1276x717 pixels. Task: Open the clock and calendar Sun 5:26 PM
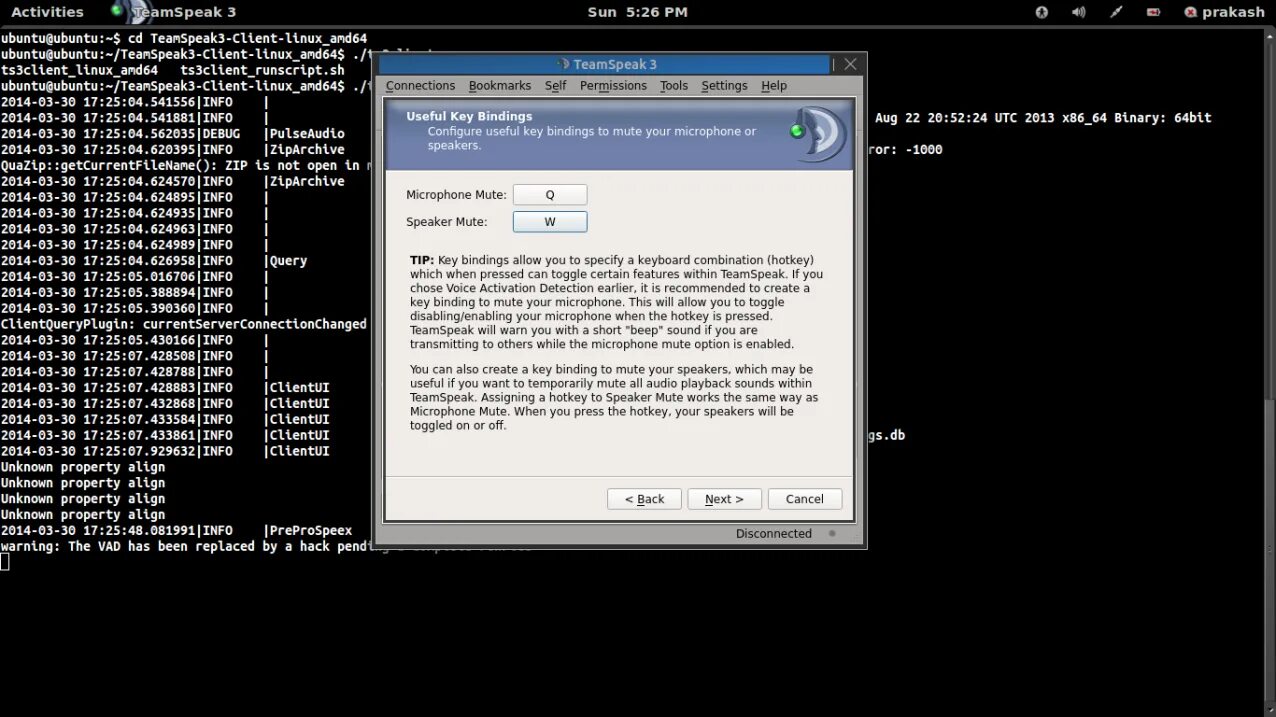pyautogui.click(x=637, y=12)
